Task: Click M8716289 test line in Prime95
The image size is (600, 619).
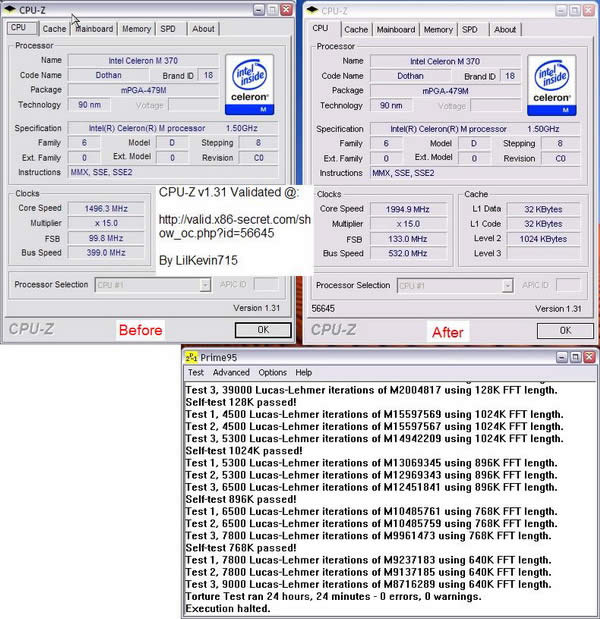Action: tap(368, 584)
